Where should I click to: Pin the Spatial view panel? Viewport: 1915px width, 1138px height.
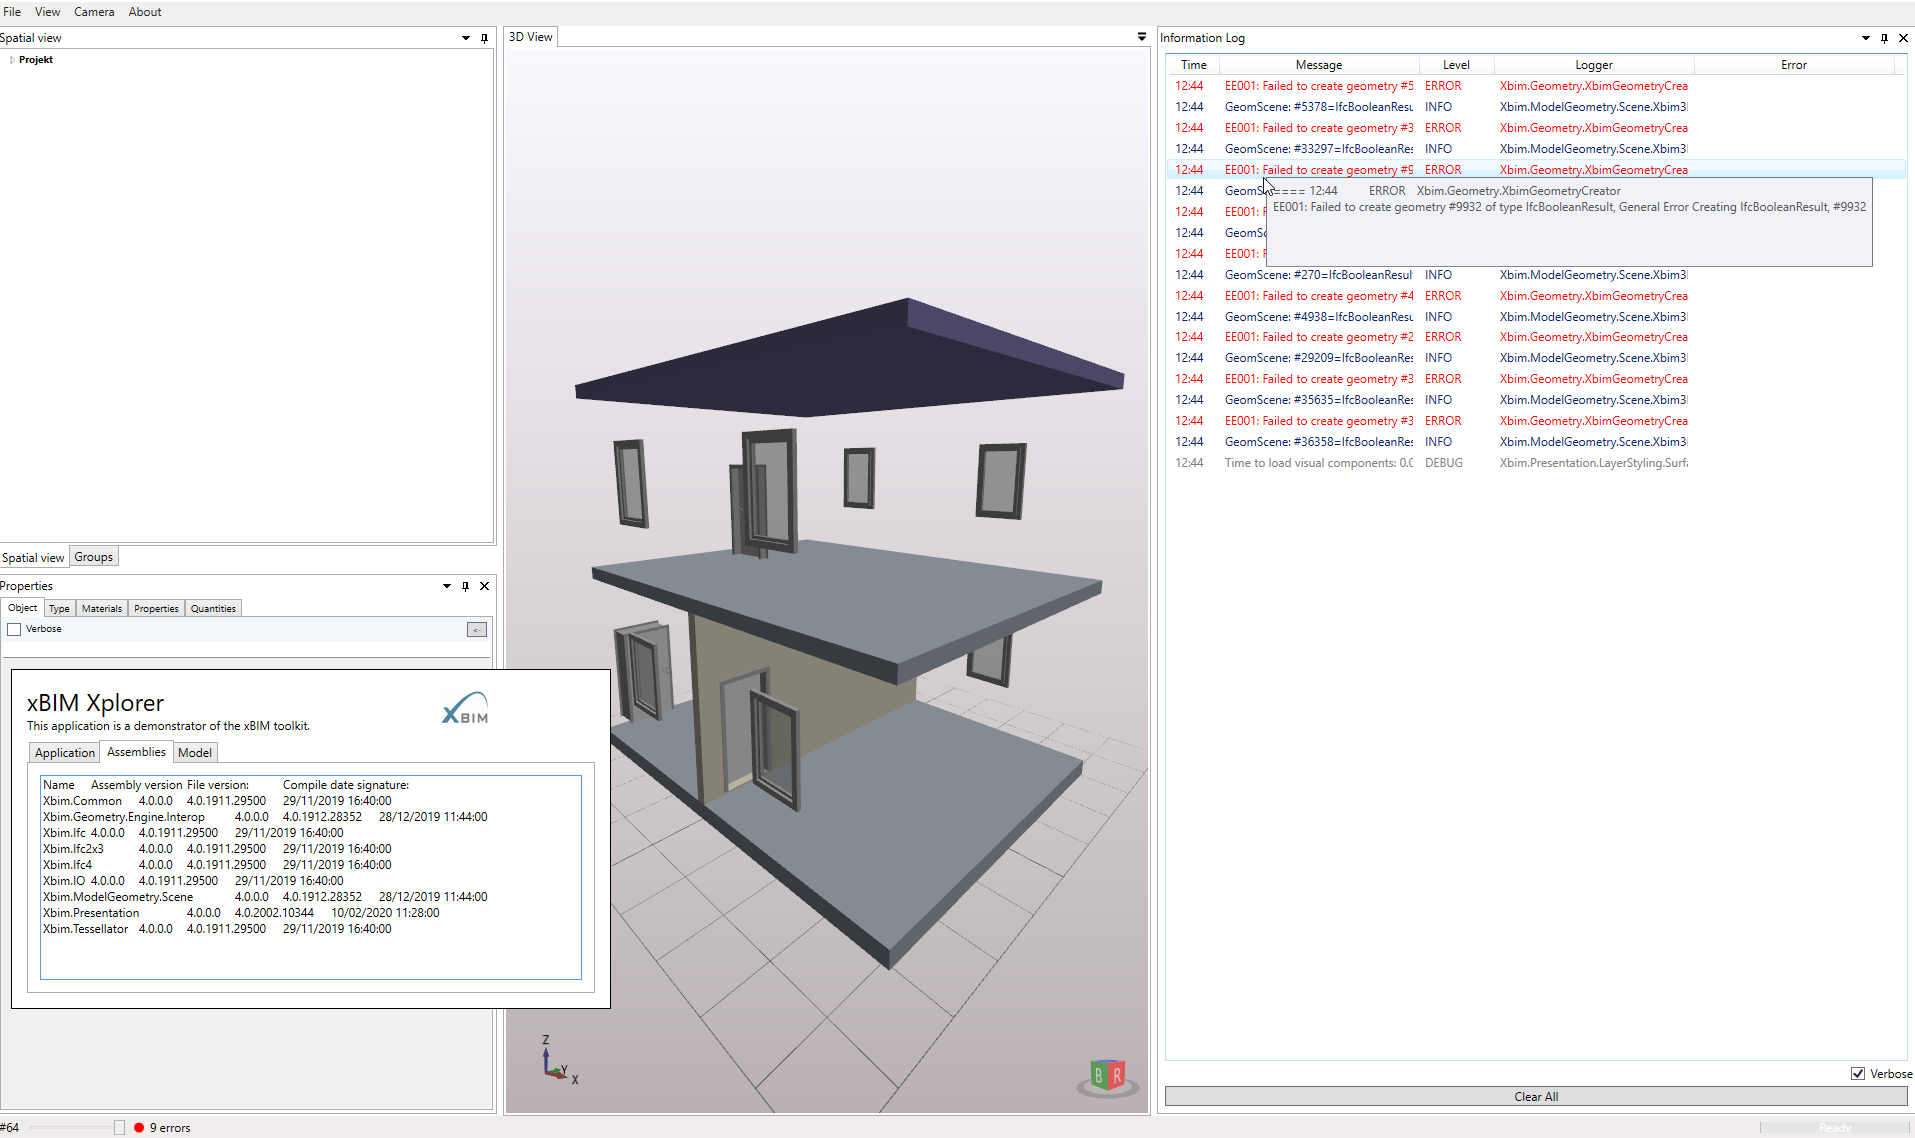click(x=485, y=38)
